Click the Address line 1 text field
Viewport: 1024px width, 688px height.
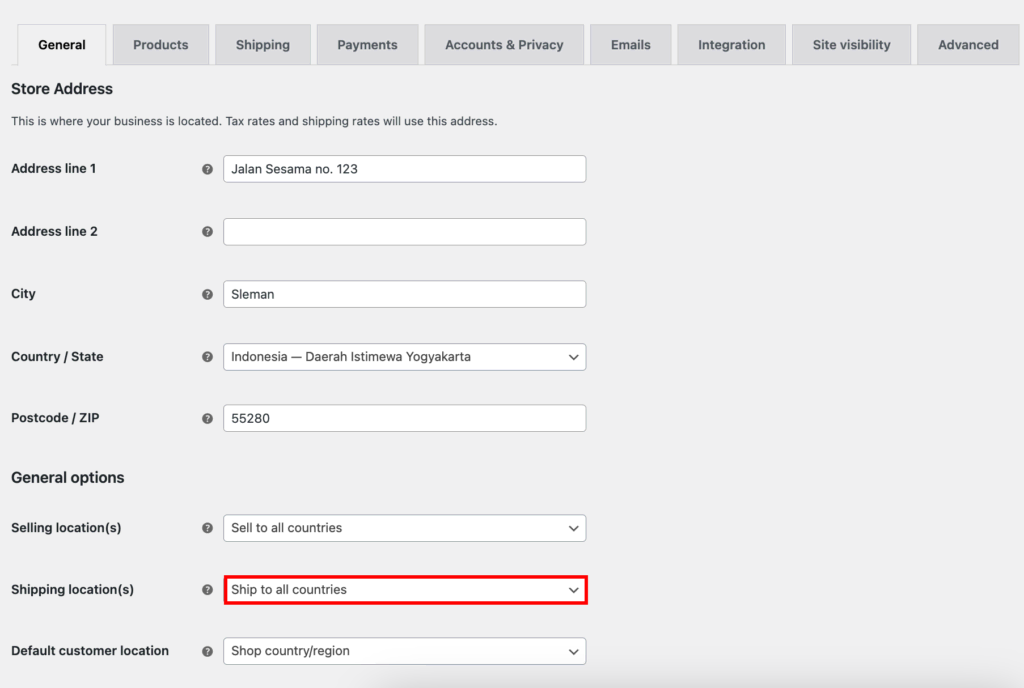pos(404,169)
